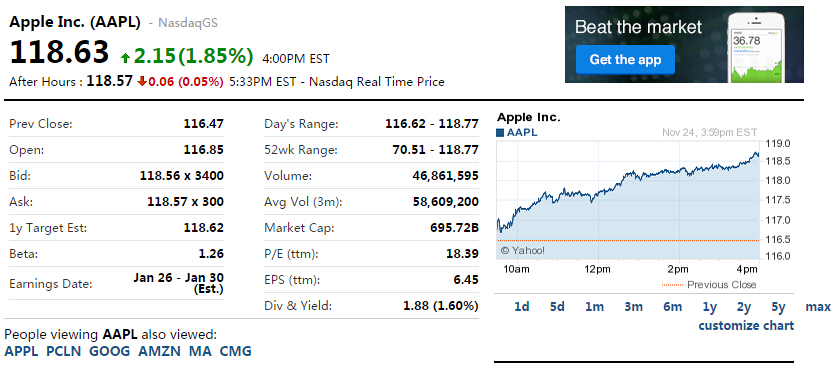
Task: Show the 6m chart range
Action: click(673, 307)
